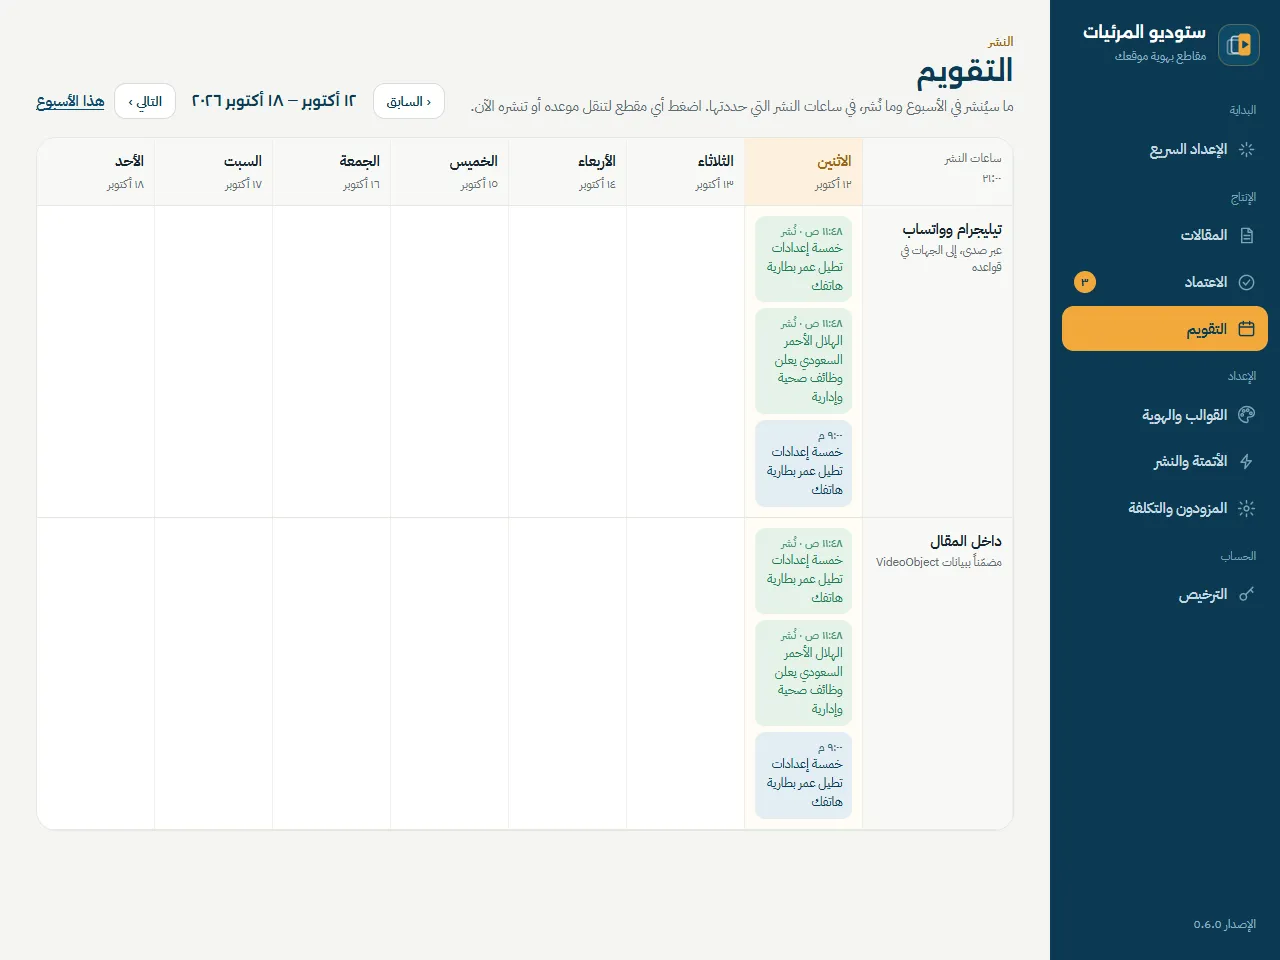Click the document icon beside المقالات
Screen dimensions: 1280x960
coord(1246,236)
